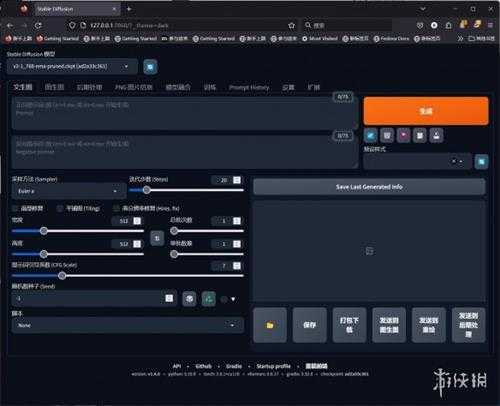Send result to 后期处理 (extras)
This screenshot has height=406, width=500.
468,325
